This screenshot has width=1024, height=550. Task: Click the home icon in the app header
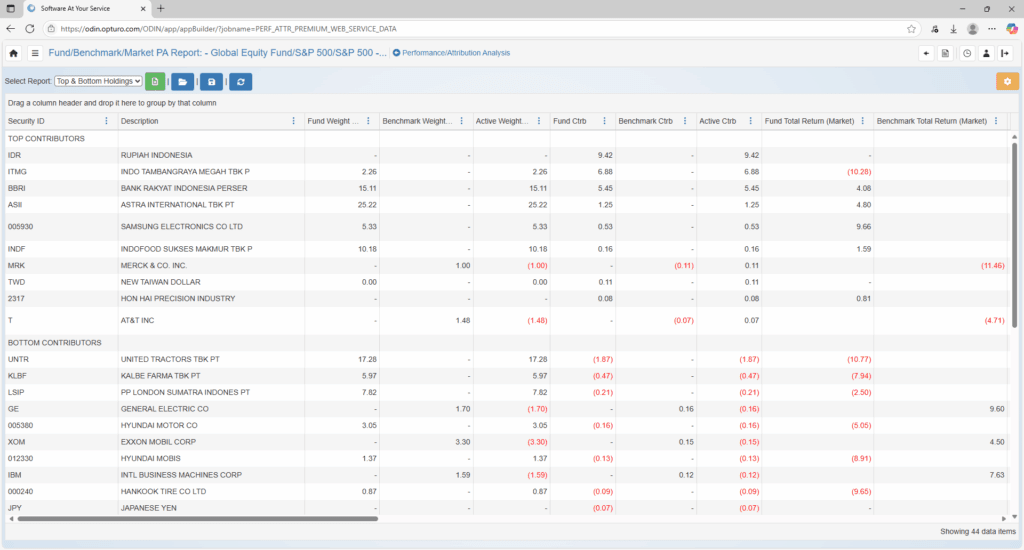pos(14,53)
